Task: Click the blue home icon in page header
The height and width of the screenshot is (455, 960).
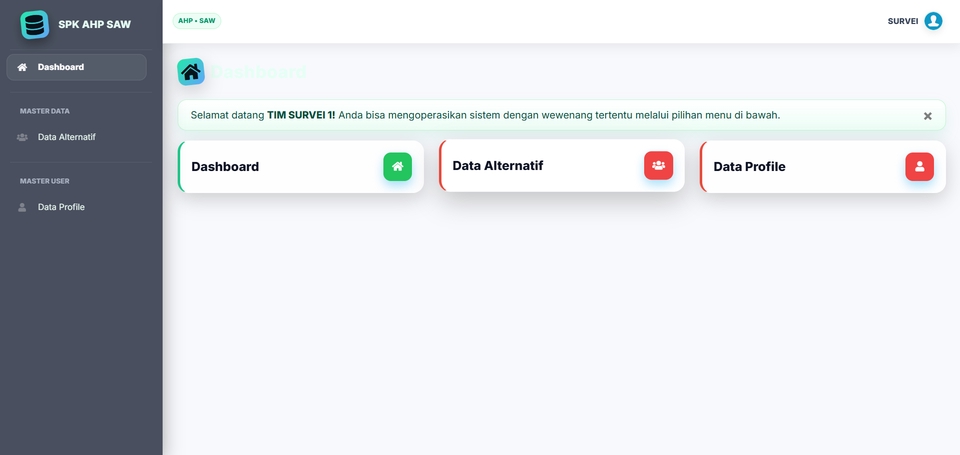Action: coord(191,72)
